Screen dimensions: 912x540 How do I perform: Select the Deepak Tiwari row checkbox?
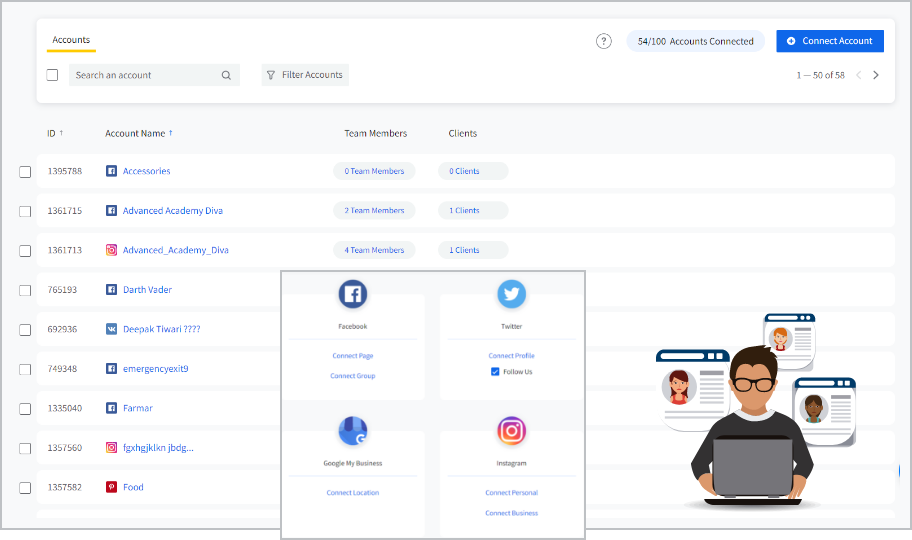pyautogui.click(x=25, y=330)
